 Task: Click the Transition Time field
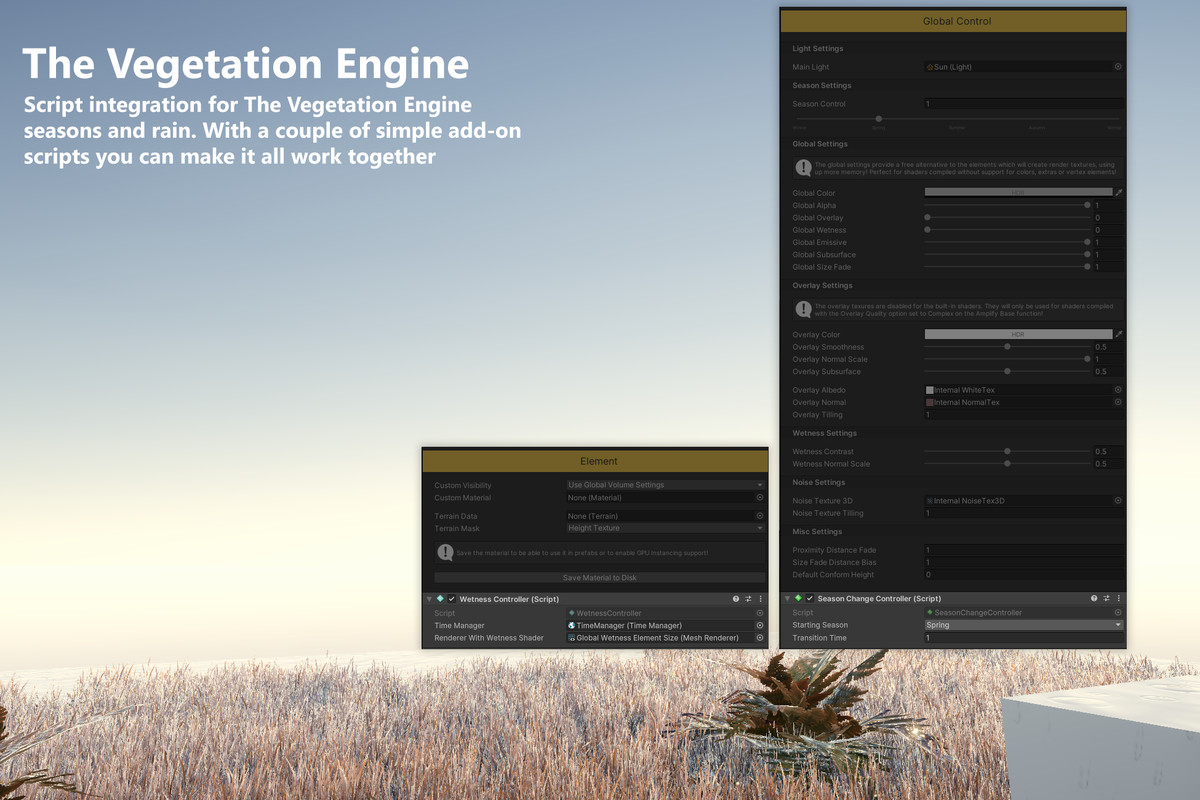click(x=1024, y=637)
